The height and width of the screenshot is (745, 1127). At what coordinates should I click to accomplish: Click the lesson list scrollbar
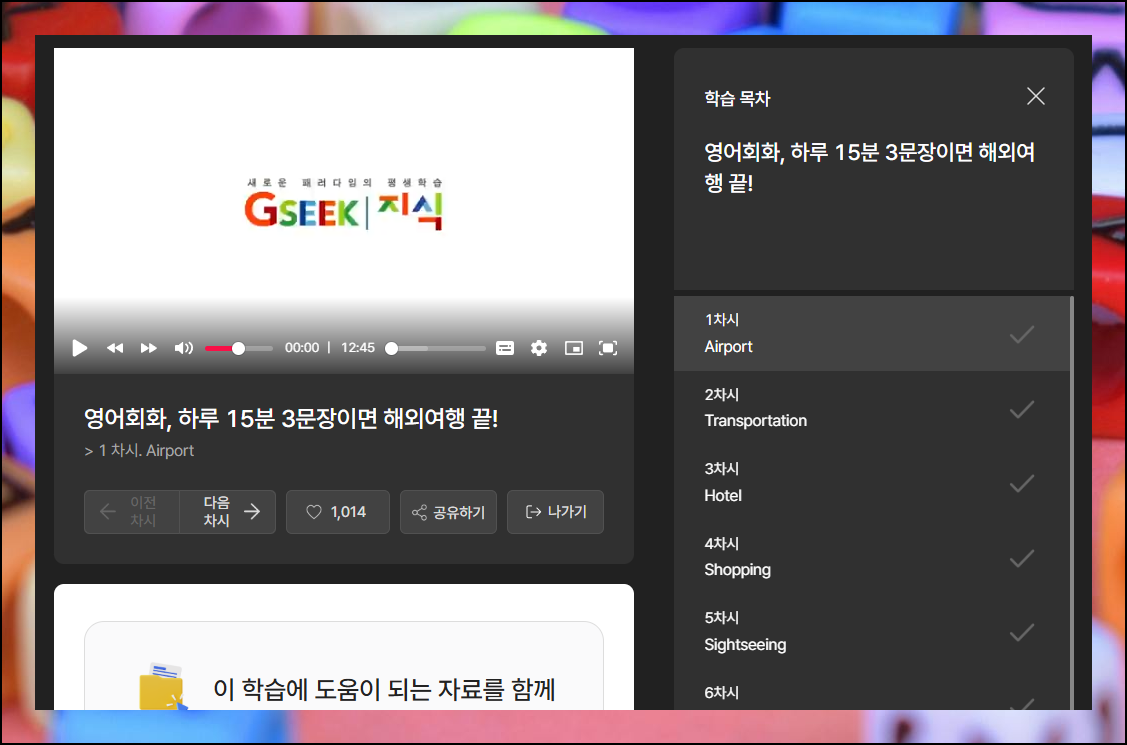point(1072,503)
